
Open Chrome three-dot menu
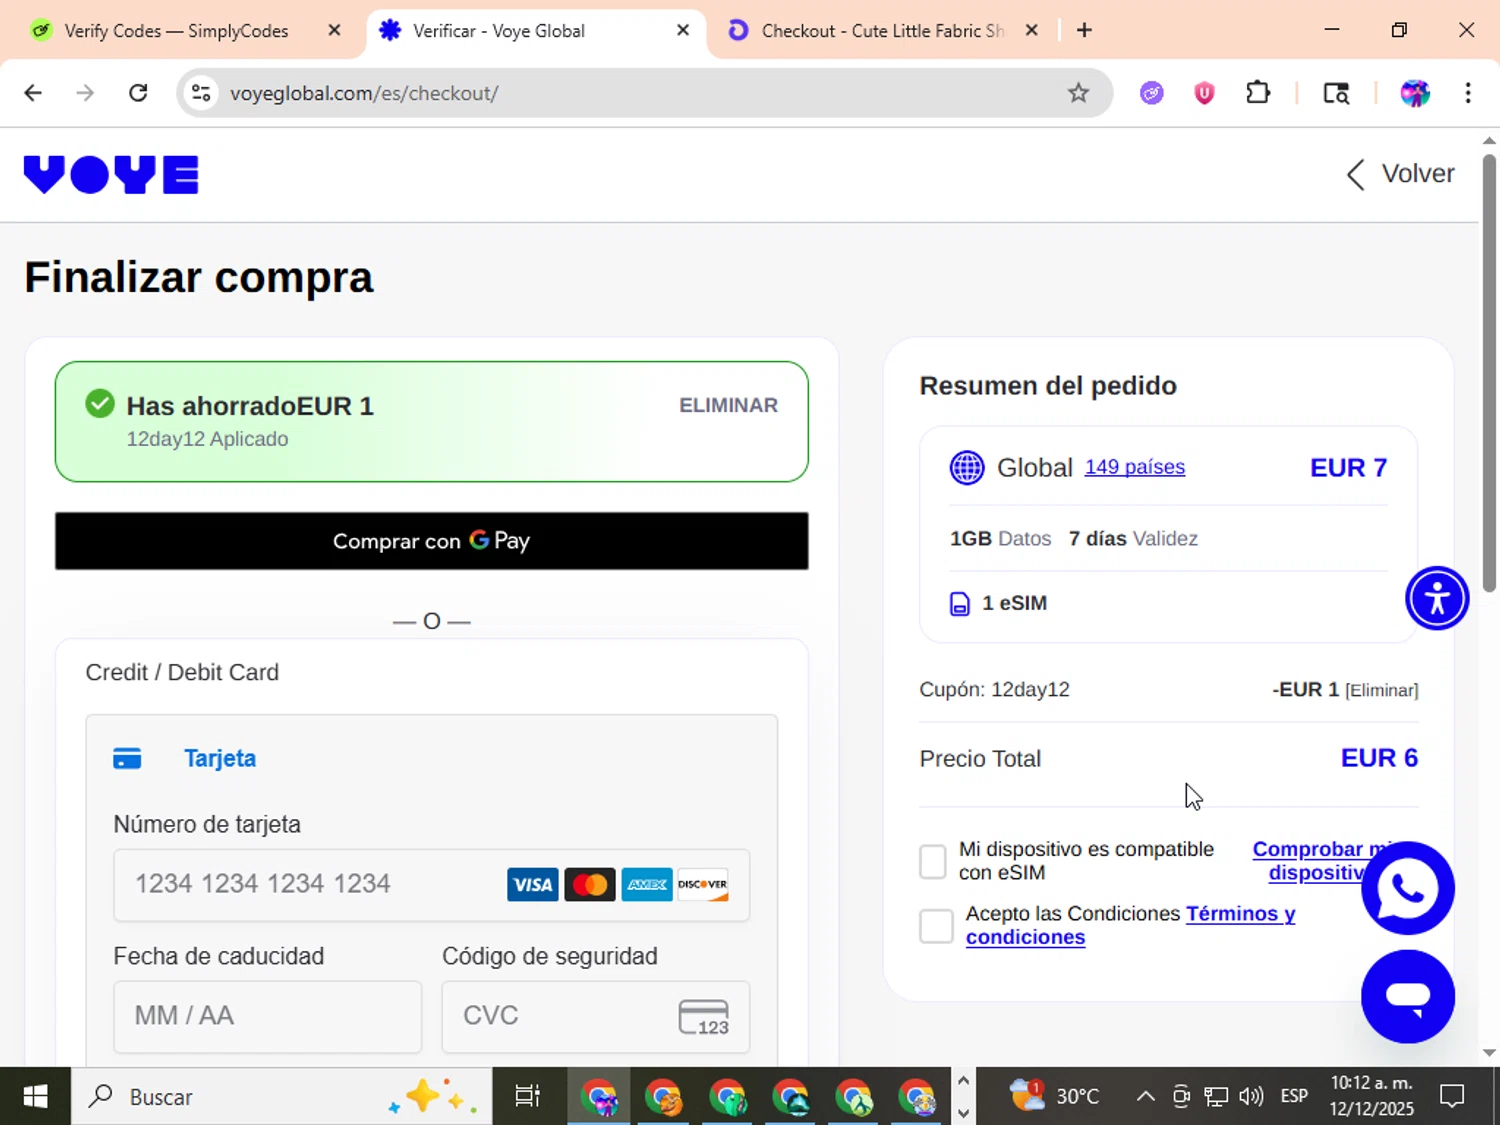[x=1467, y=93]
